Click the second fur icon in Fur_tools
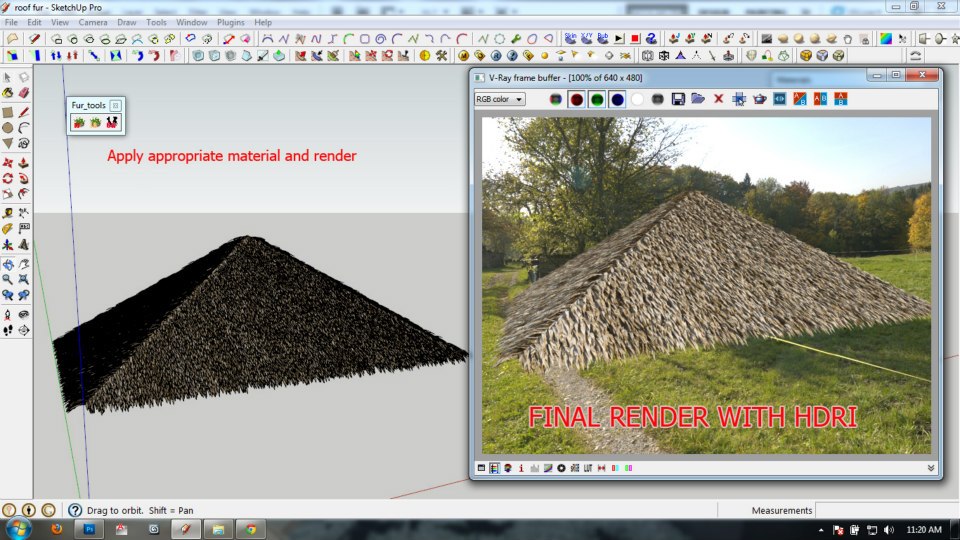The height and width of the screenshot is (540, 960). [96, 123]
